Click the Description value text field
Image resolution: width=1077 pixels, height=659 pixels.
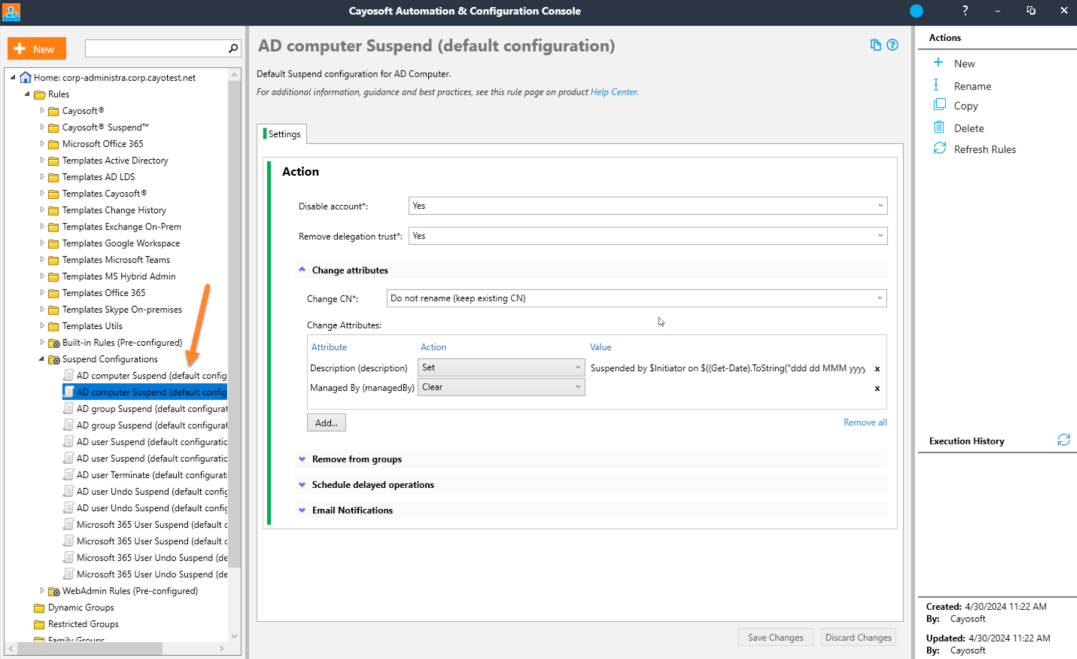click(727, 368)
